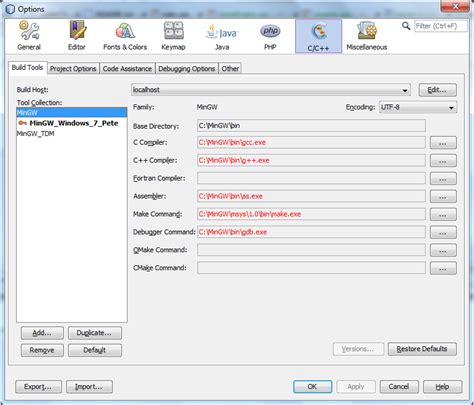Click the Assembler path field
Viewport: 474px width, 405px height.
[311, 196]
